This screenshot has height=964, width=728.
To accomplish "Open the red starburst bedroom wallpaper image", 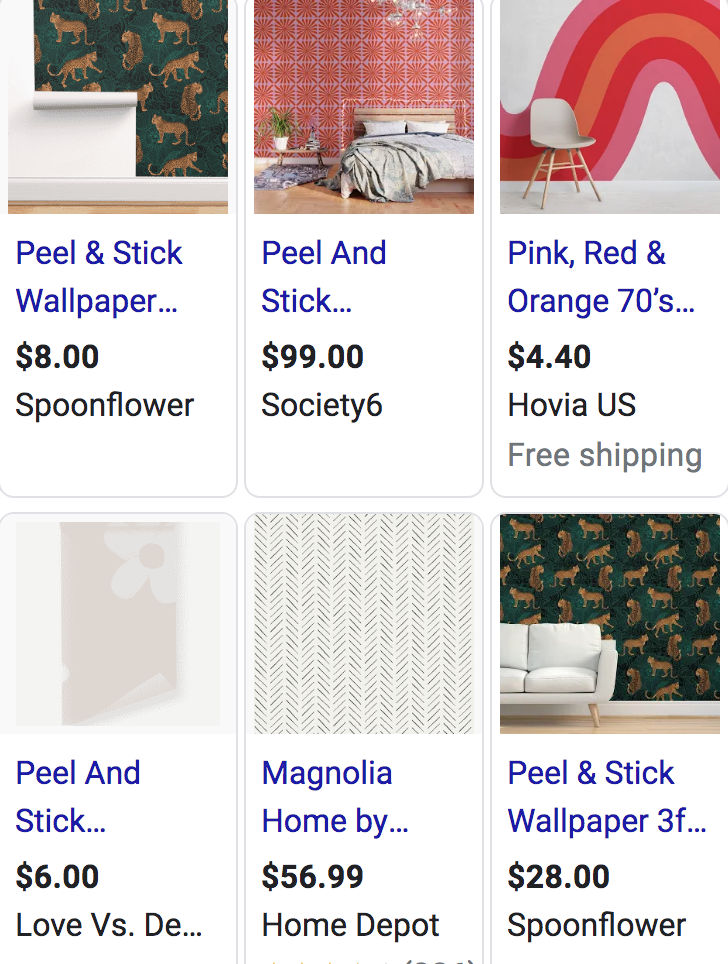I will click(x=364, y=106).
